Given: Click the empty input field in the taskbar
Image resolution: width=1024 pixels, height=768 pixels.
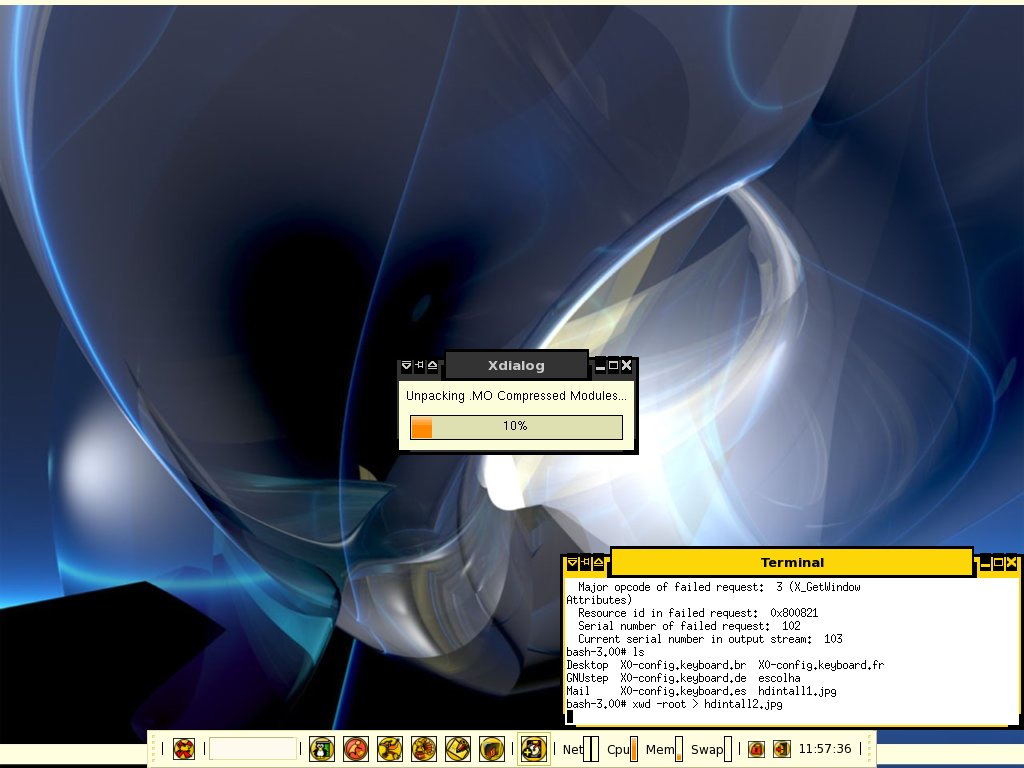Looking at the screenshot, I should [x=253, y=748].
